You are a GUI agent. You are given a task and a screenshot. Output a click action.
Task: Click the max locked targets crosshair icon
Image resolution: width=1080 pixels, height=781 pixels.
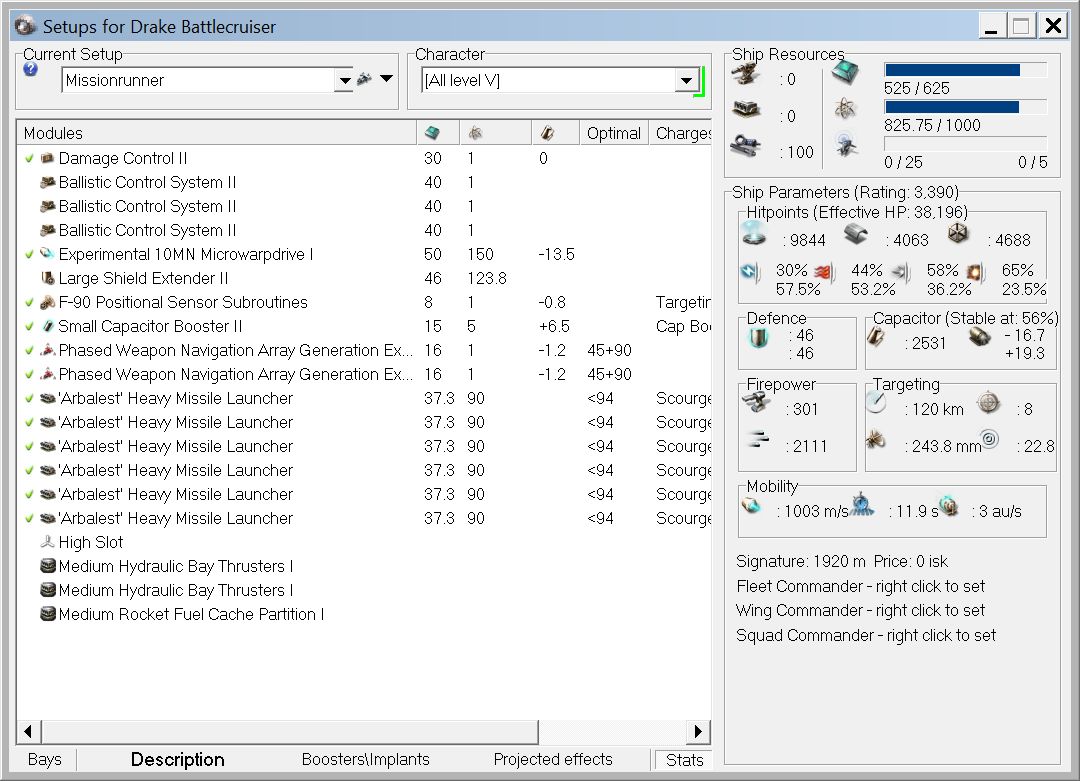(x=987, y=403)
